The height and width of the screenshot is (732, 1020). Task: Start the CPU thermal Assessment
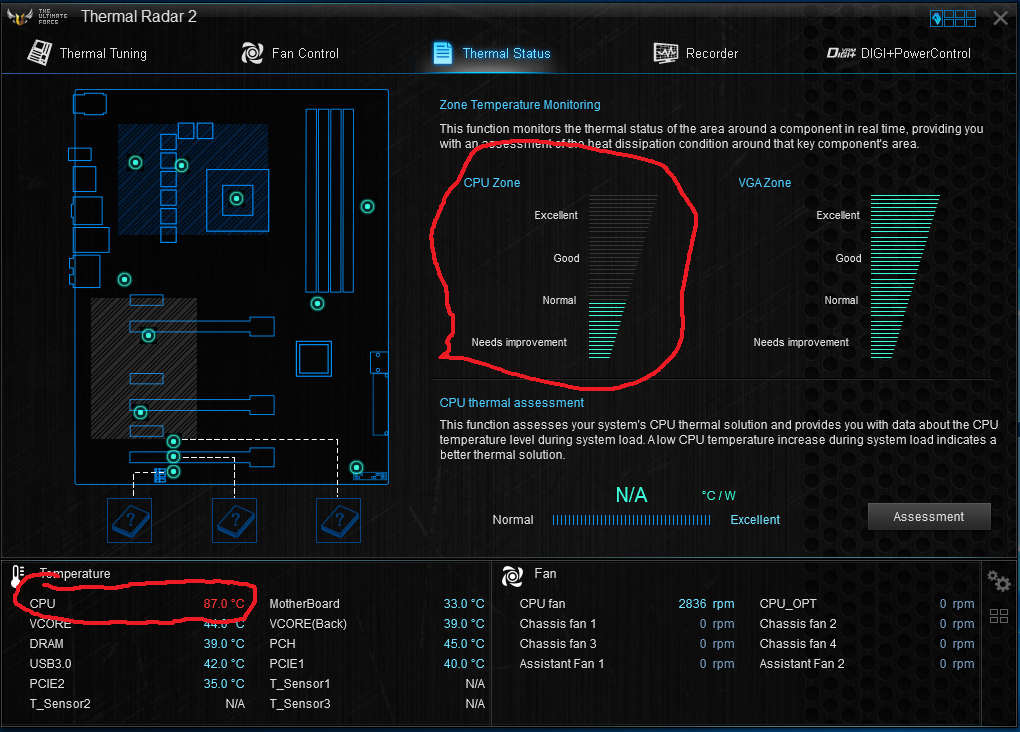point(929,517)
